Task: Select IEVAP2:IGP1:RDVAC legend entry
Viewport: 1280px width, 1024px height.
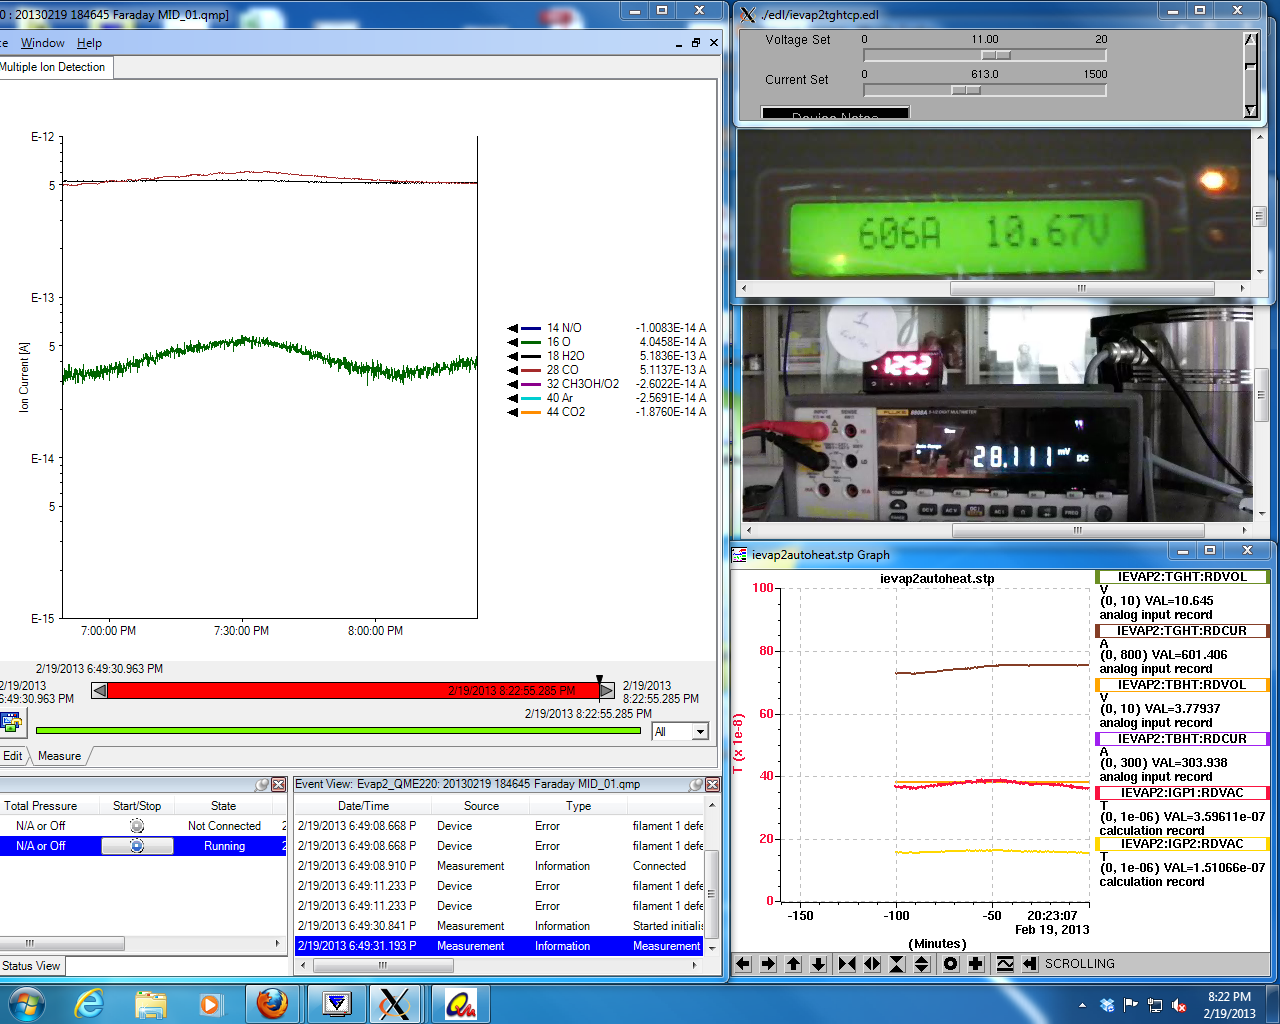Action: coord(1182,793)
